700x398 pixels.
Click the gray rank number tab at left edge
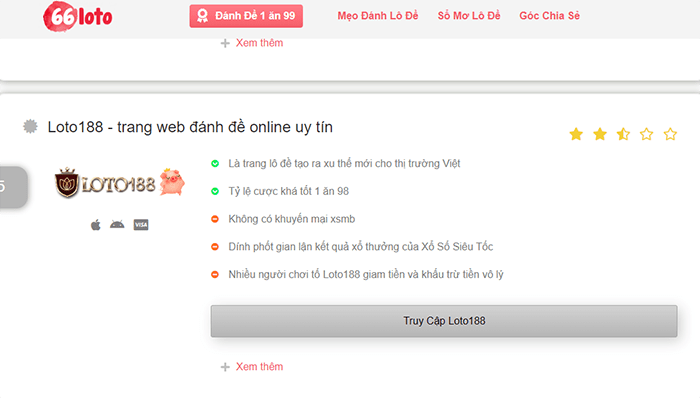coord(13,187)
